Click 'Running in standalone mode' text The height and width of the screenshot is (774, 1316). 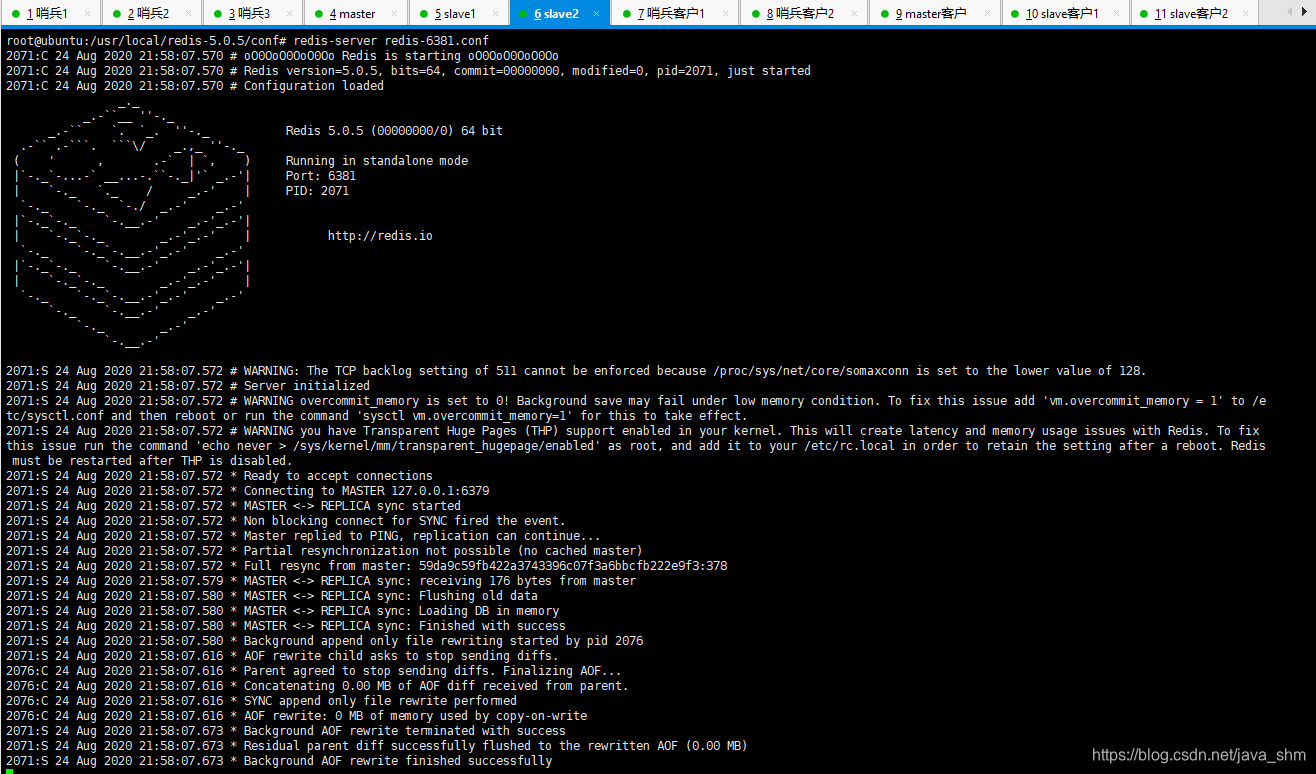(377, 161)
